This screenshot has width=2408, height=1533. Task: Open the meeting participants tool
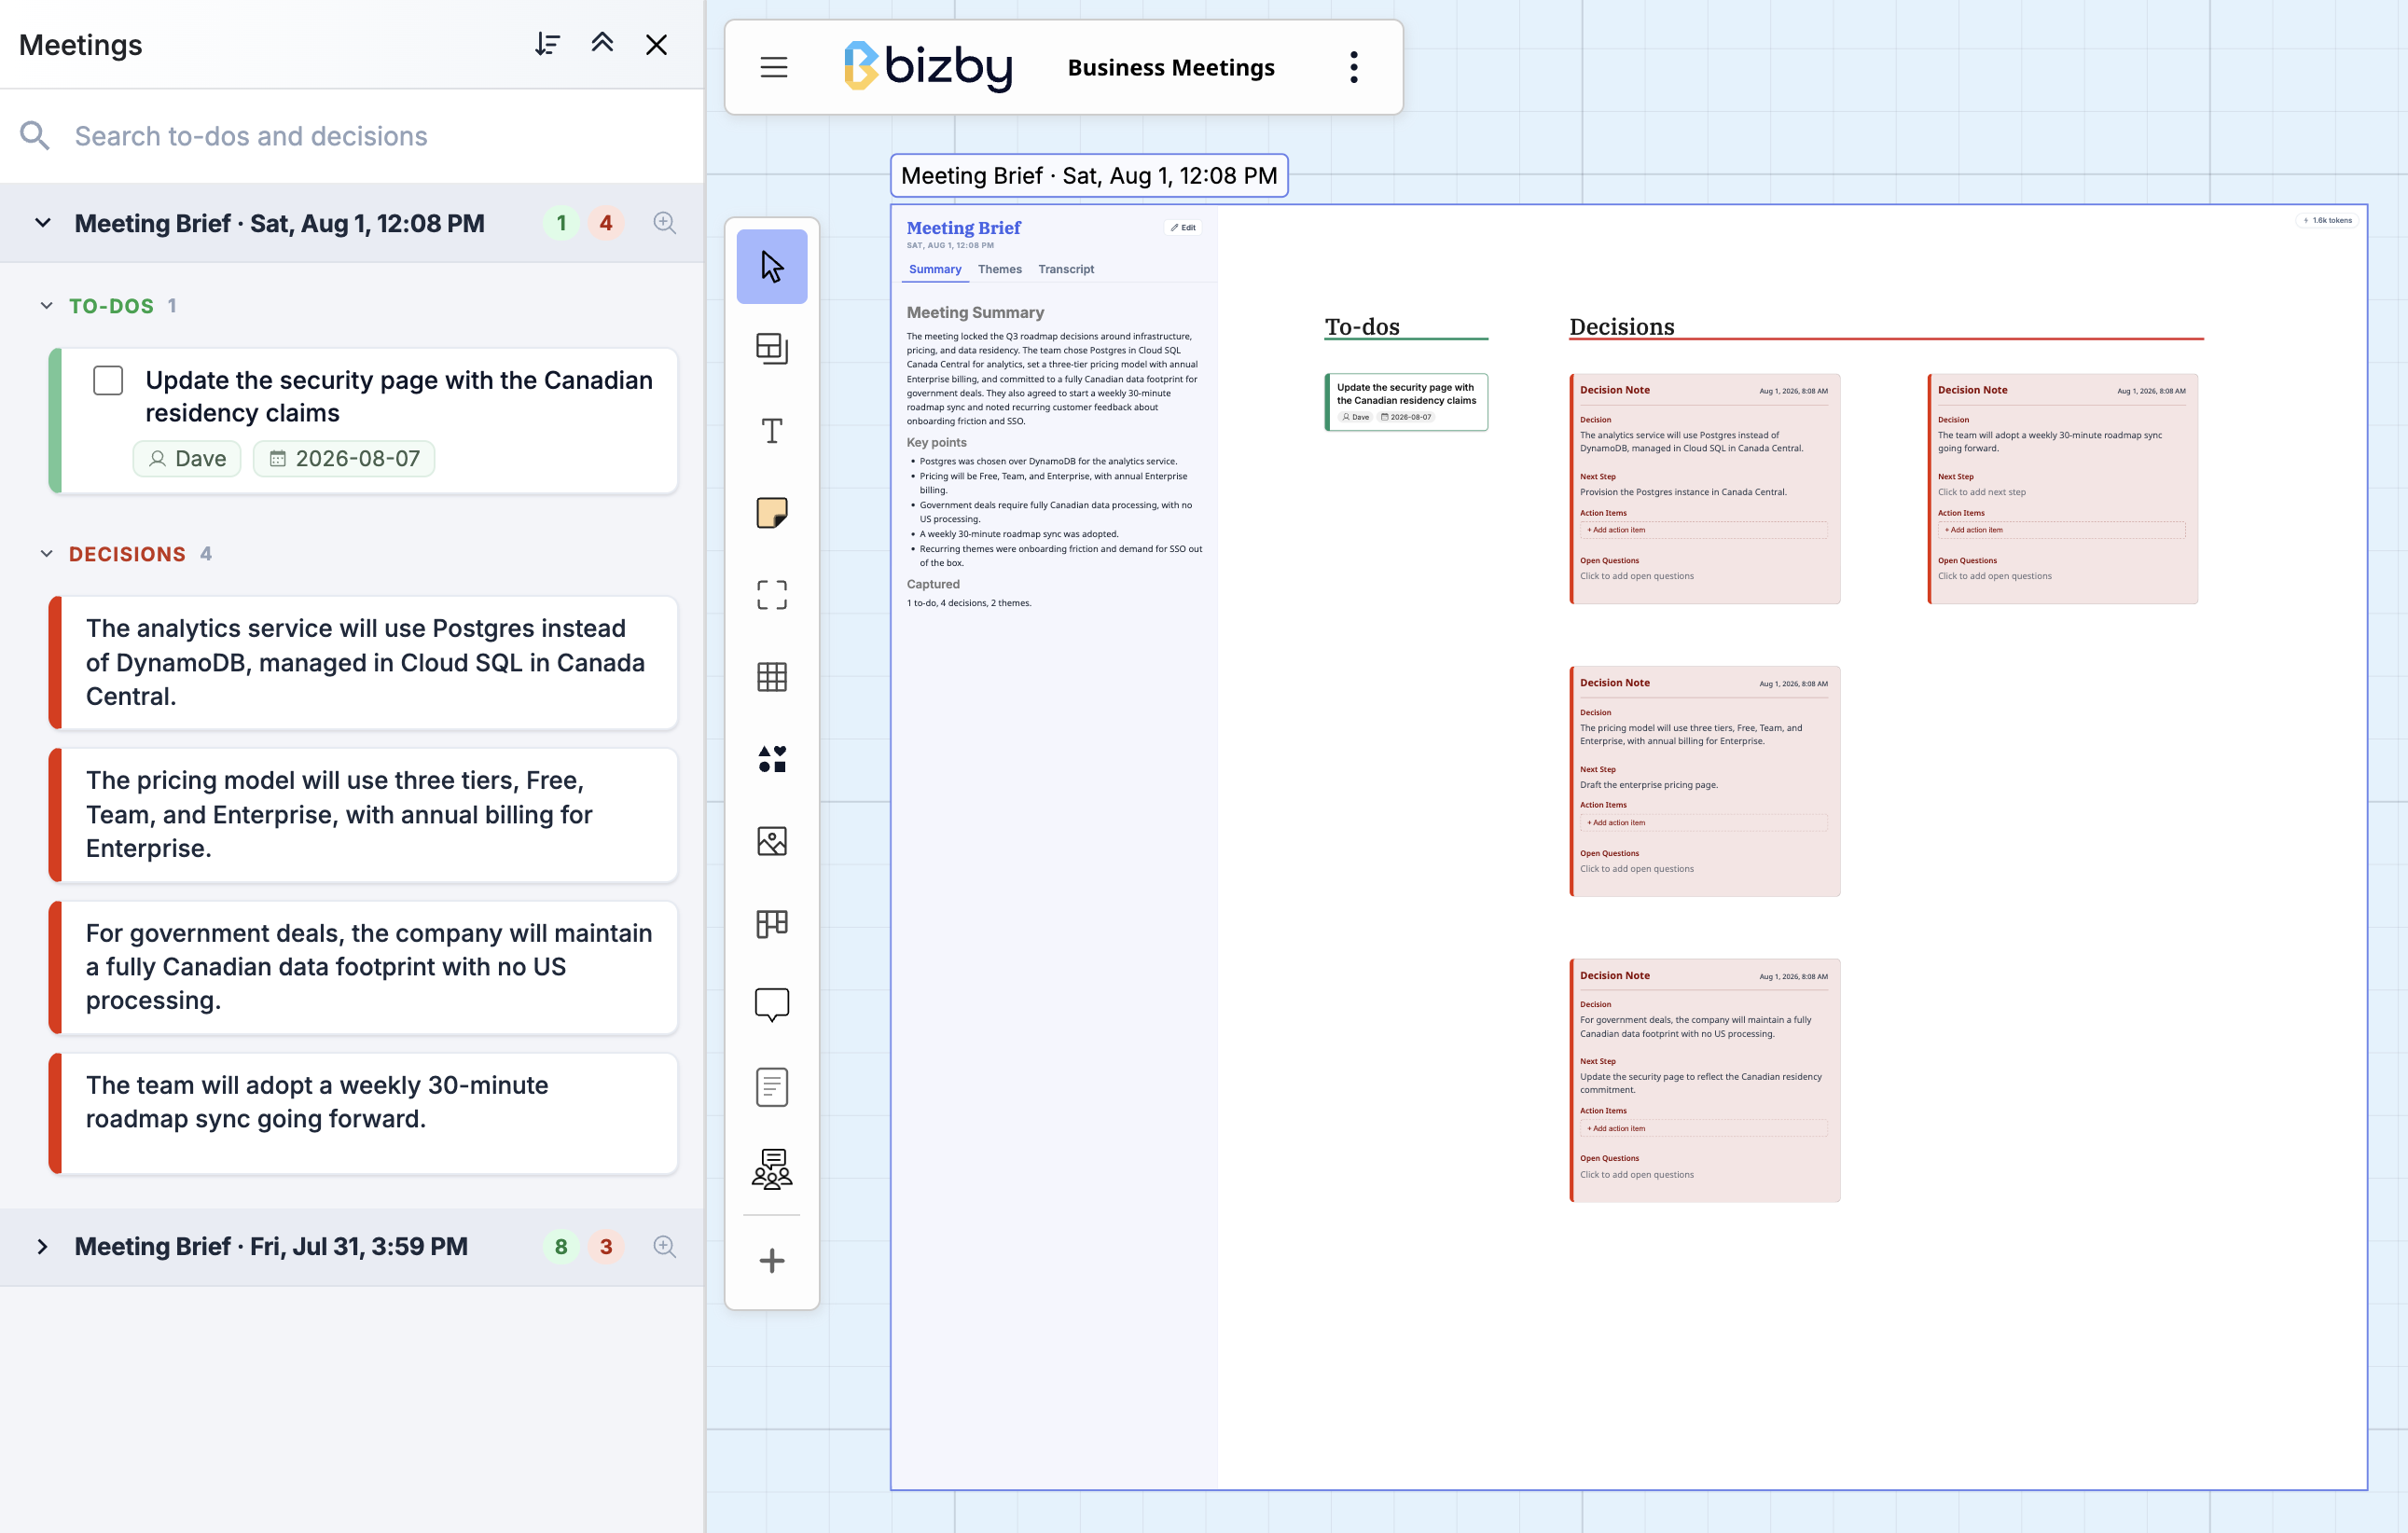[x=771, y=1169]
